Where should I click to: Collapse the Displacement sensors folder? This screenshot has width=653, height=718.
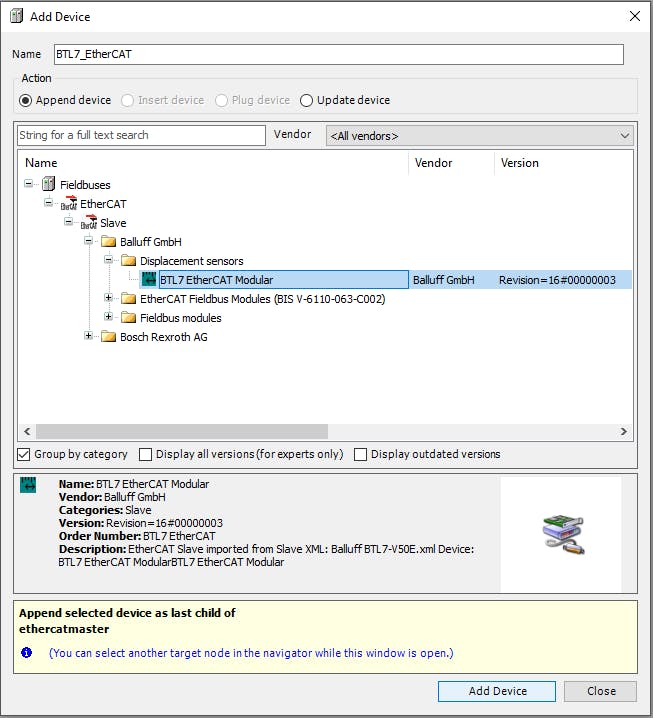109,260
